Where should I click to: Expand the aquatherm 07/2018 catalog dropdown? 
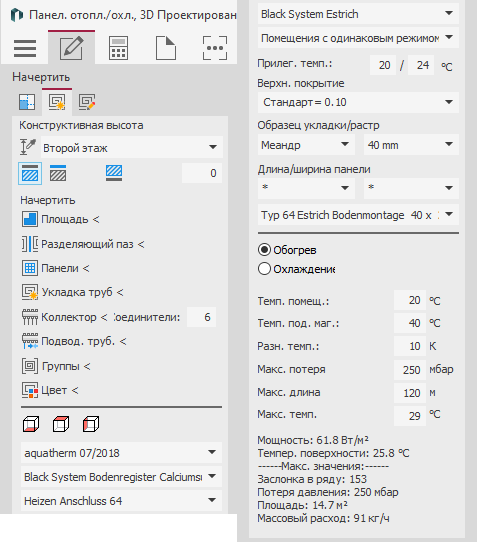point(121,452)
